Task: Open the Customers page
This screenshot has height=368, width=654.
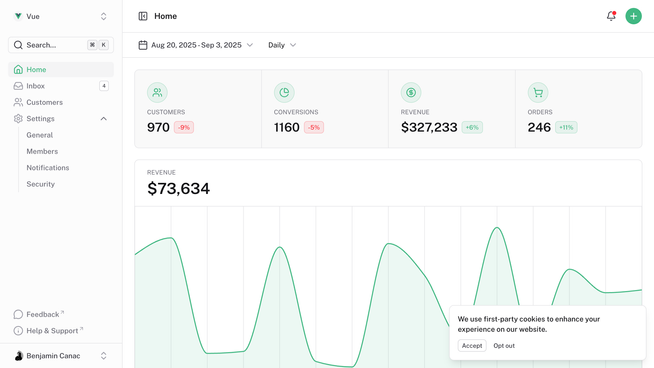Action: tap(61, 102)
